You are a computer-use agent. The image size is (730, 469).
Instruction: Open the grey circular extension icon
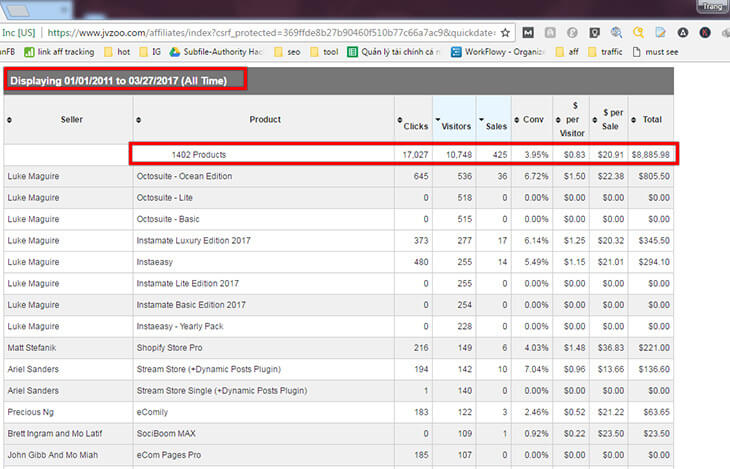[x=572, y=33]
